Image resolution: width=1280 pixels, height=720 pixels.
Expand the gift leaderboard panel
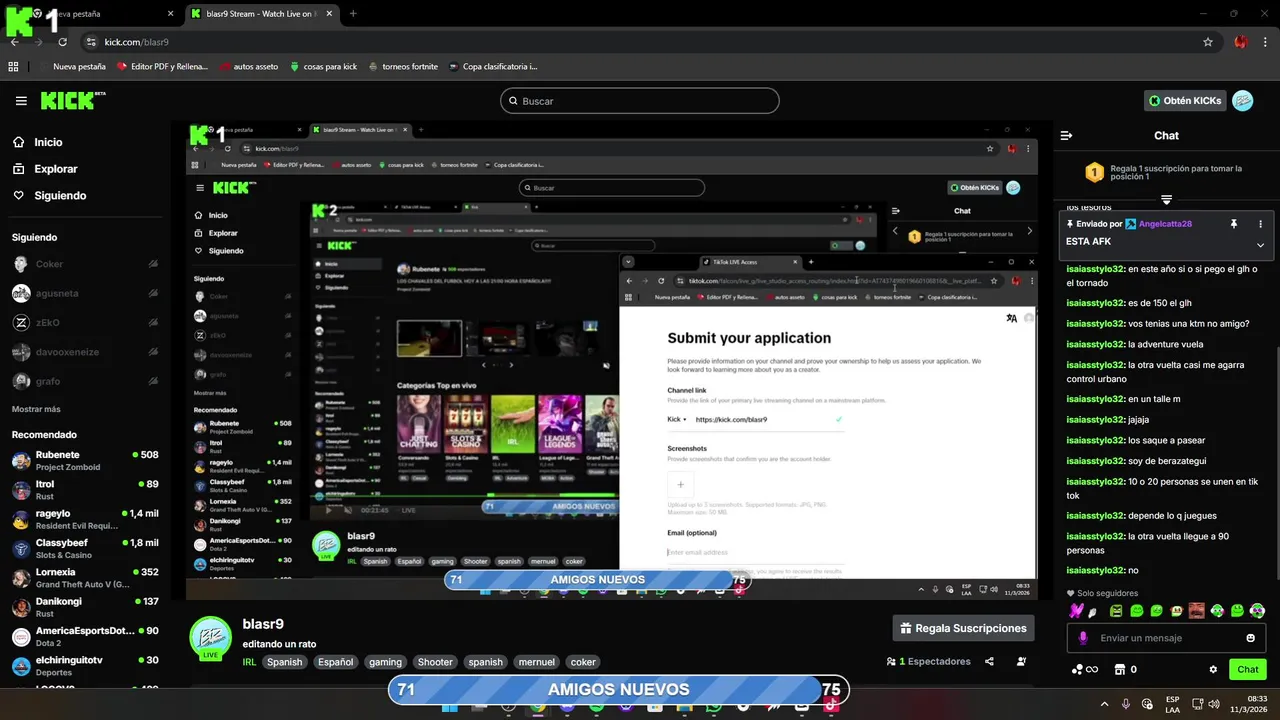coord(1166,200)
